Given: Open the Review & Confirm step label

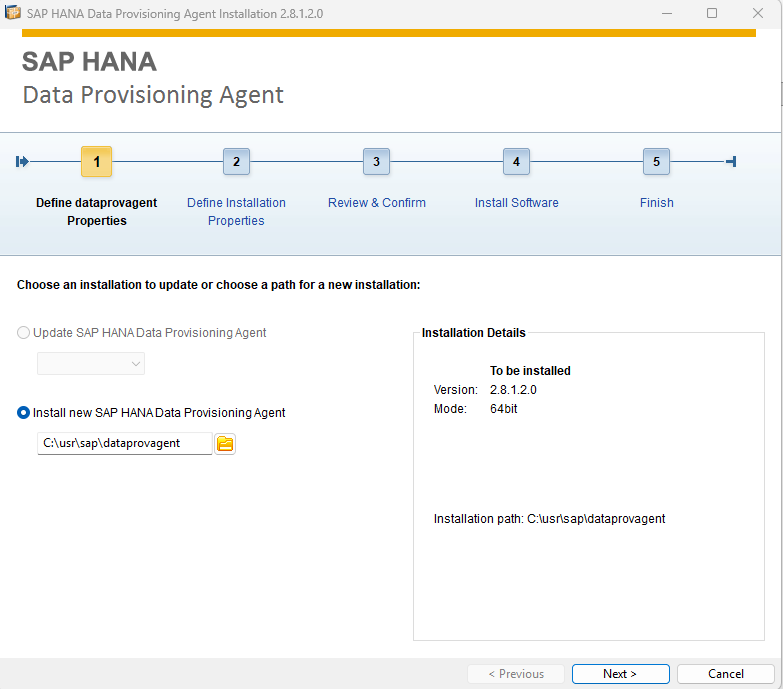Looking at the screenshot, I should pyautogui.click(x=376, y=203).
